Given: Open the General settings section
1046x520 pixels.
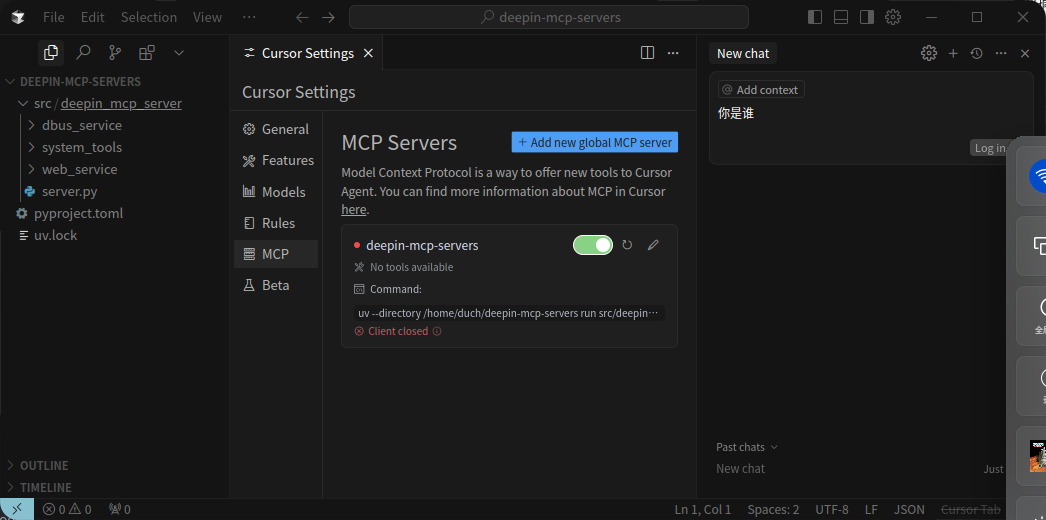Looking at the screenshot, I should [276, 129].
